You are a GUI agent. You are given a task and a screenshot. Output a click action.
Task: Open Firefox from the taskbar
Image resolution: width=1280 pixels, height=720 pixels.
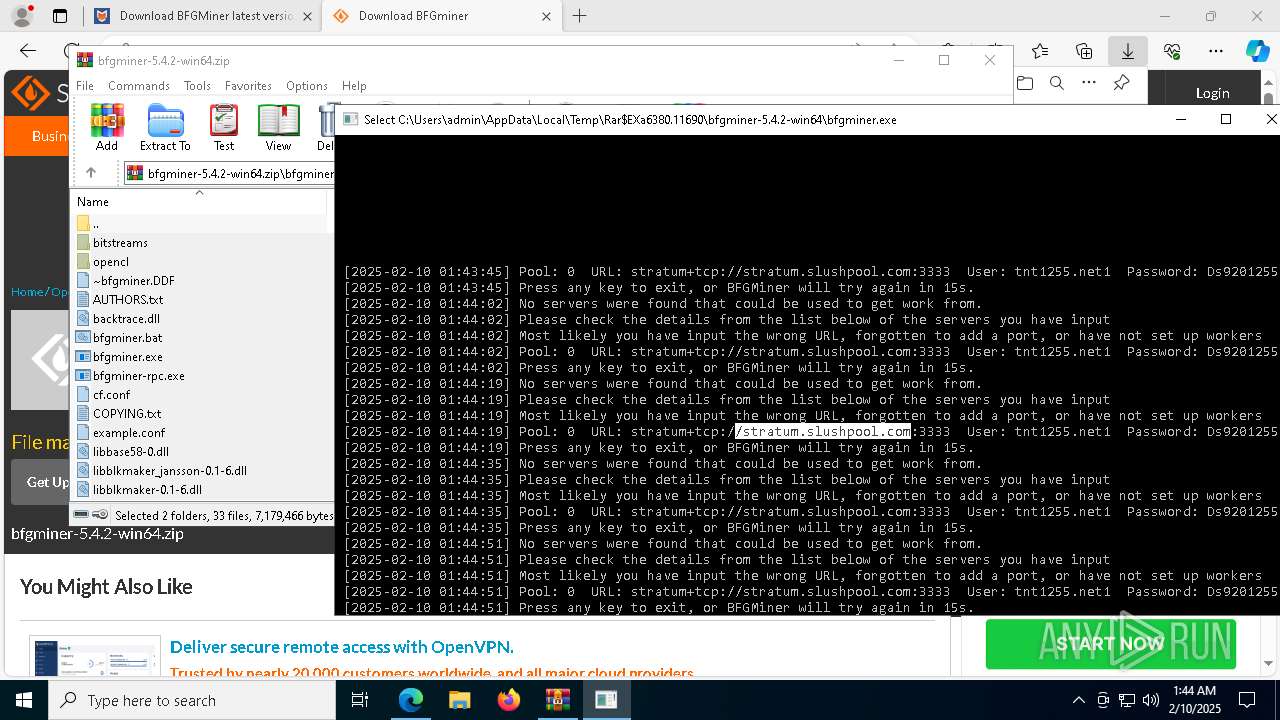coord(508,700)
